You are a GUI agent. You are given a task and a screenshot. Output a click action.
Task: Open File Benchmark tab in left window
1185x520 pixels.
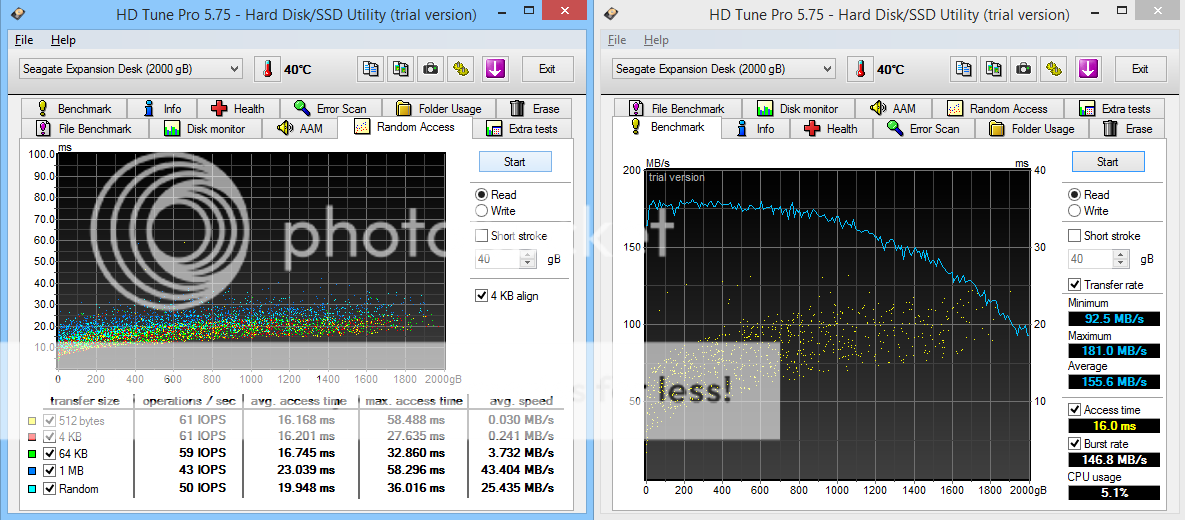(x=85, y=128)
